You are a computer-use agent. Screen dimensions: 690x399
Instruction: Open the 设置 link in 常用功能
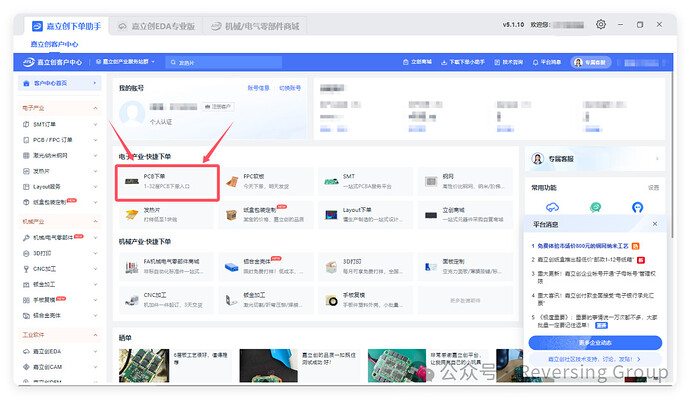point(653,188)
